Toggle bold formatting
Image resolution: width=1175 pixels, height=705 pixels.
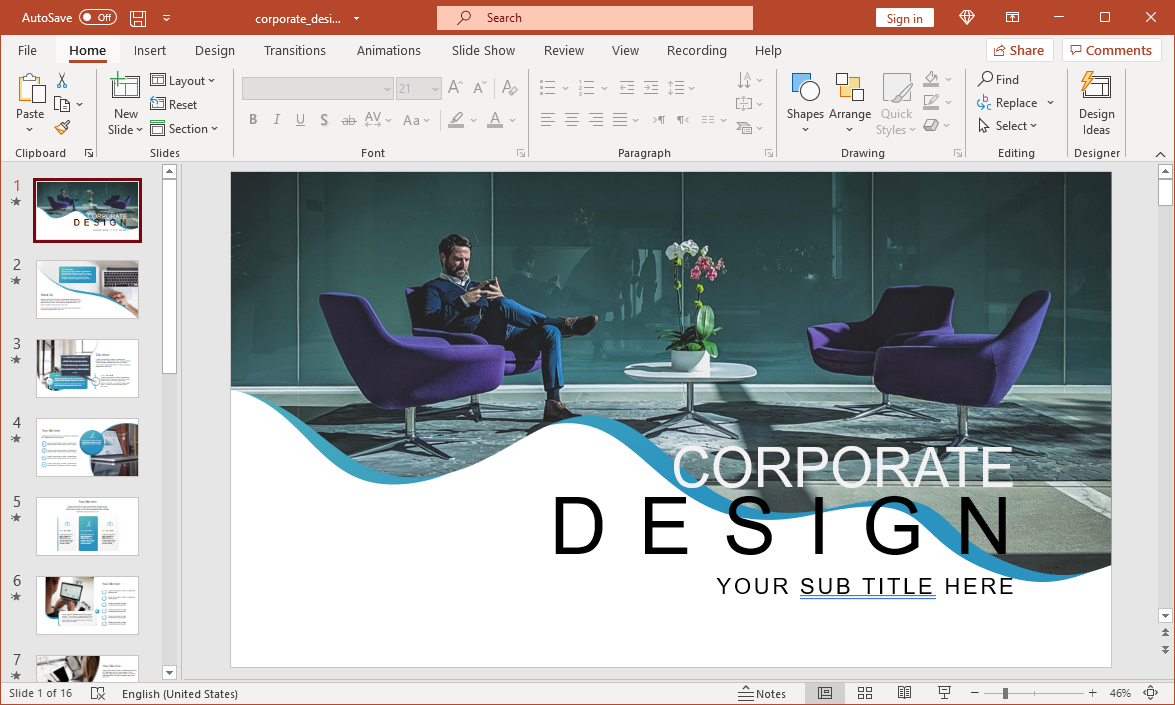[x=253, y=119]
